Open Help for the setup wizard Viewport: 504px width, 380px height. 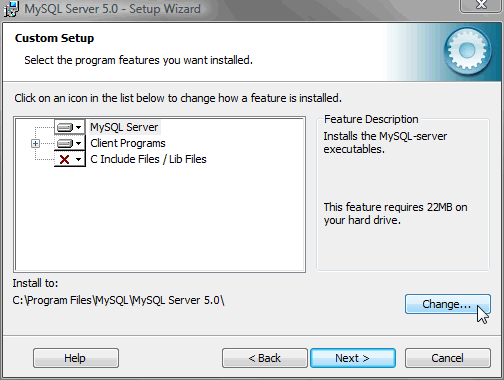pos(76,358)
